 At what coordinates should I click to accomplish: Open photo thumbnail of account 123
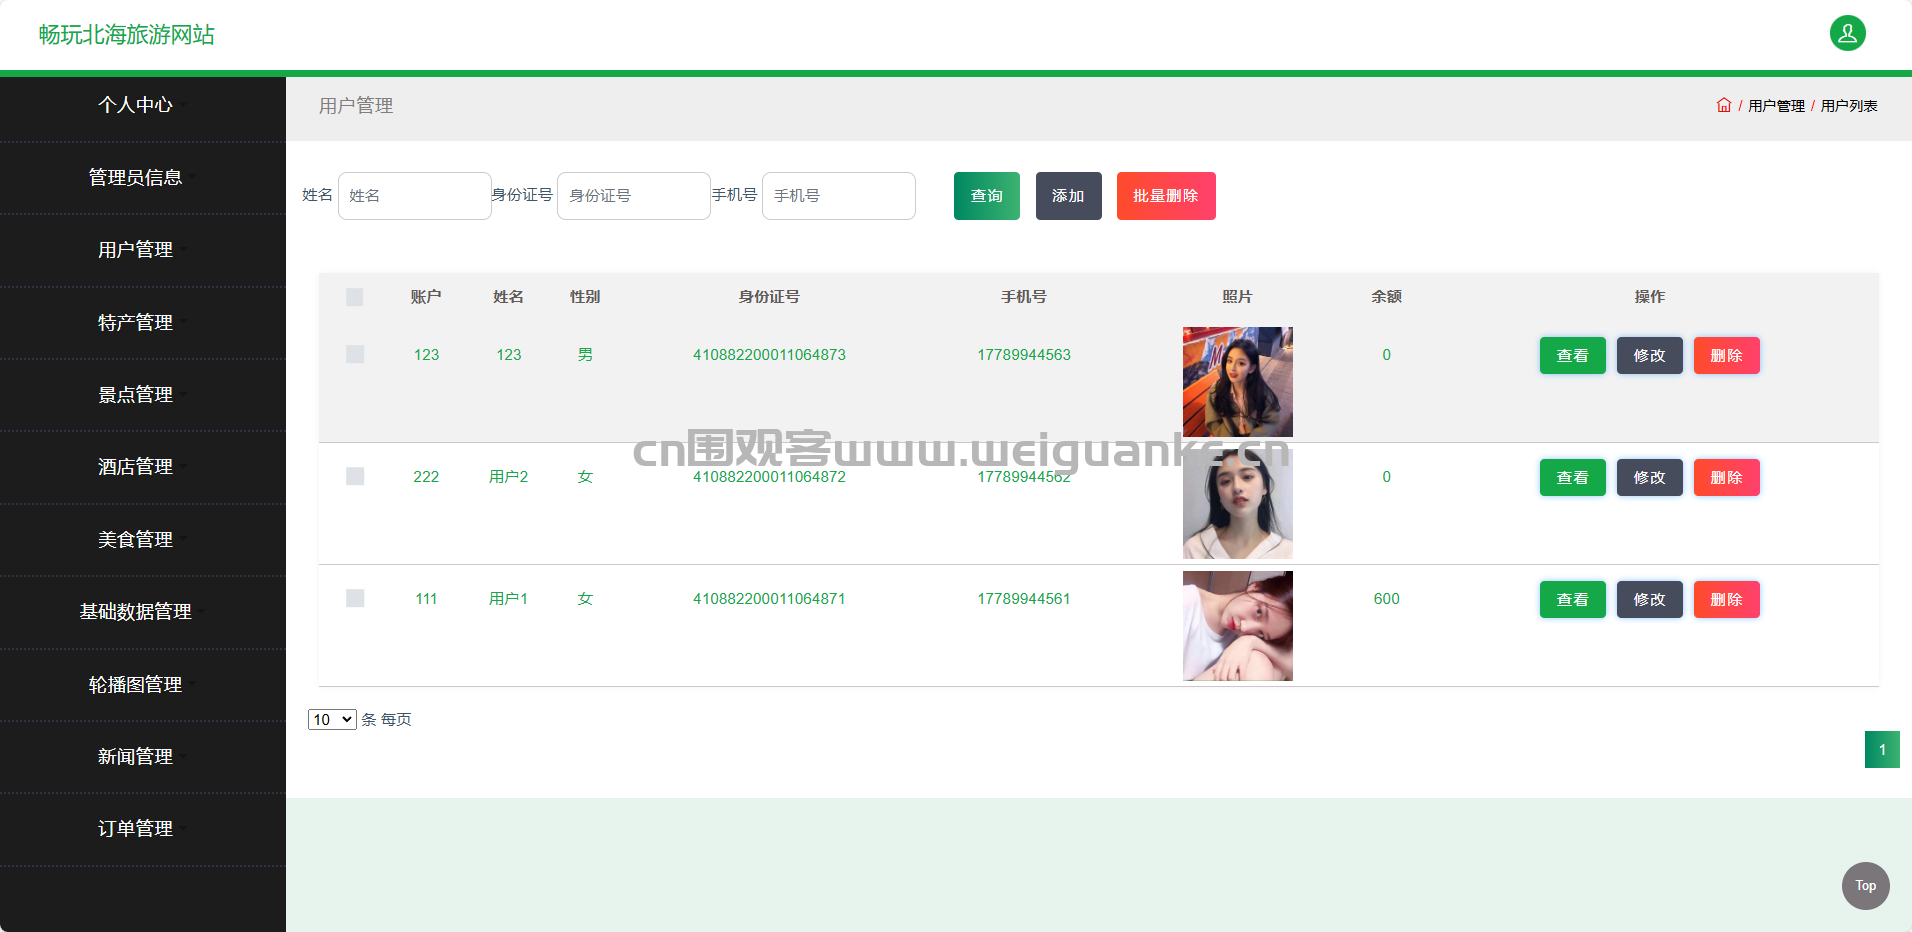(1237, 382)
